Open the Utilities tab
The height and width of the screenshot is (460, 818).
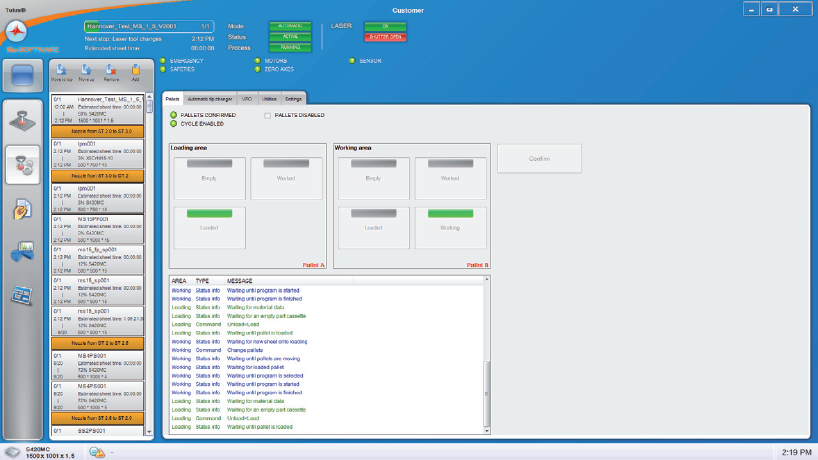[269, 99]
